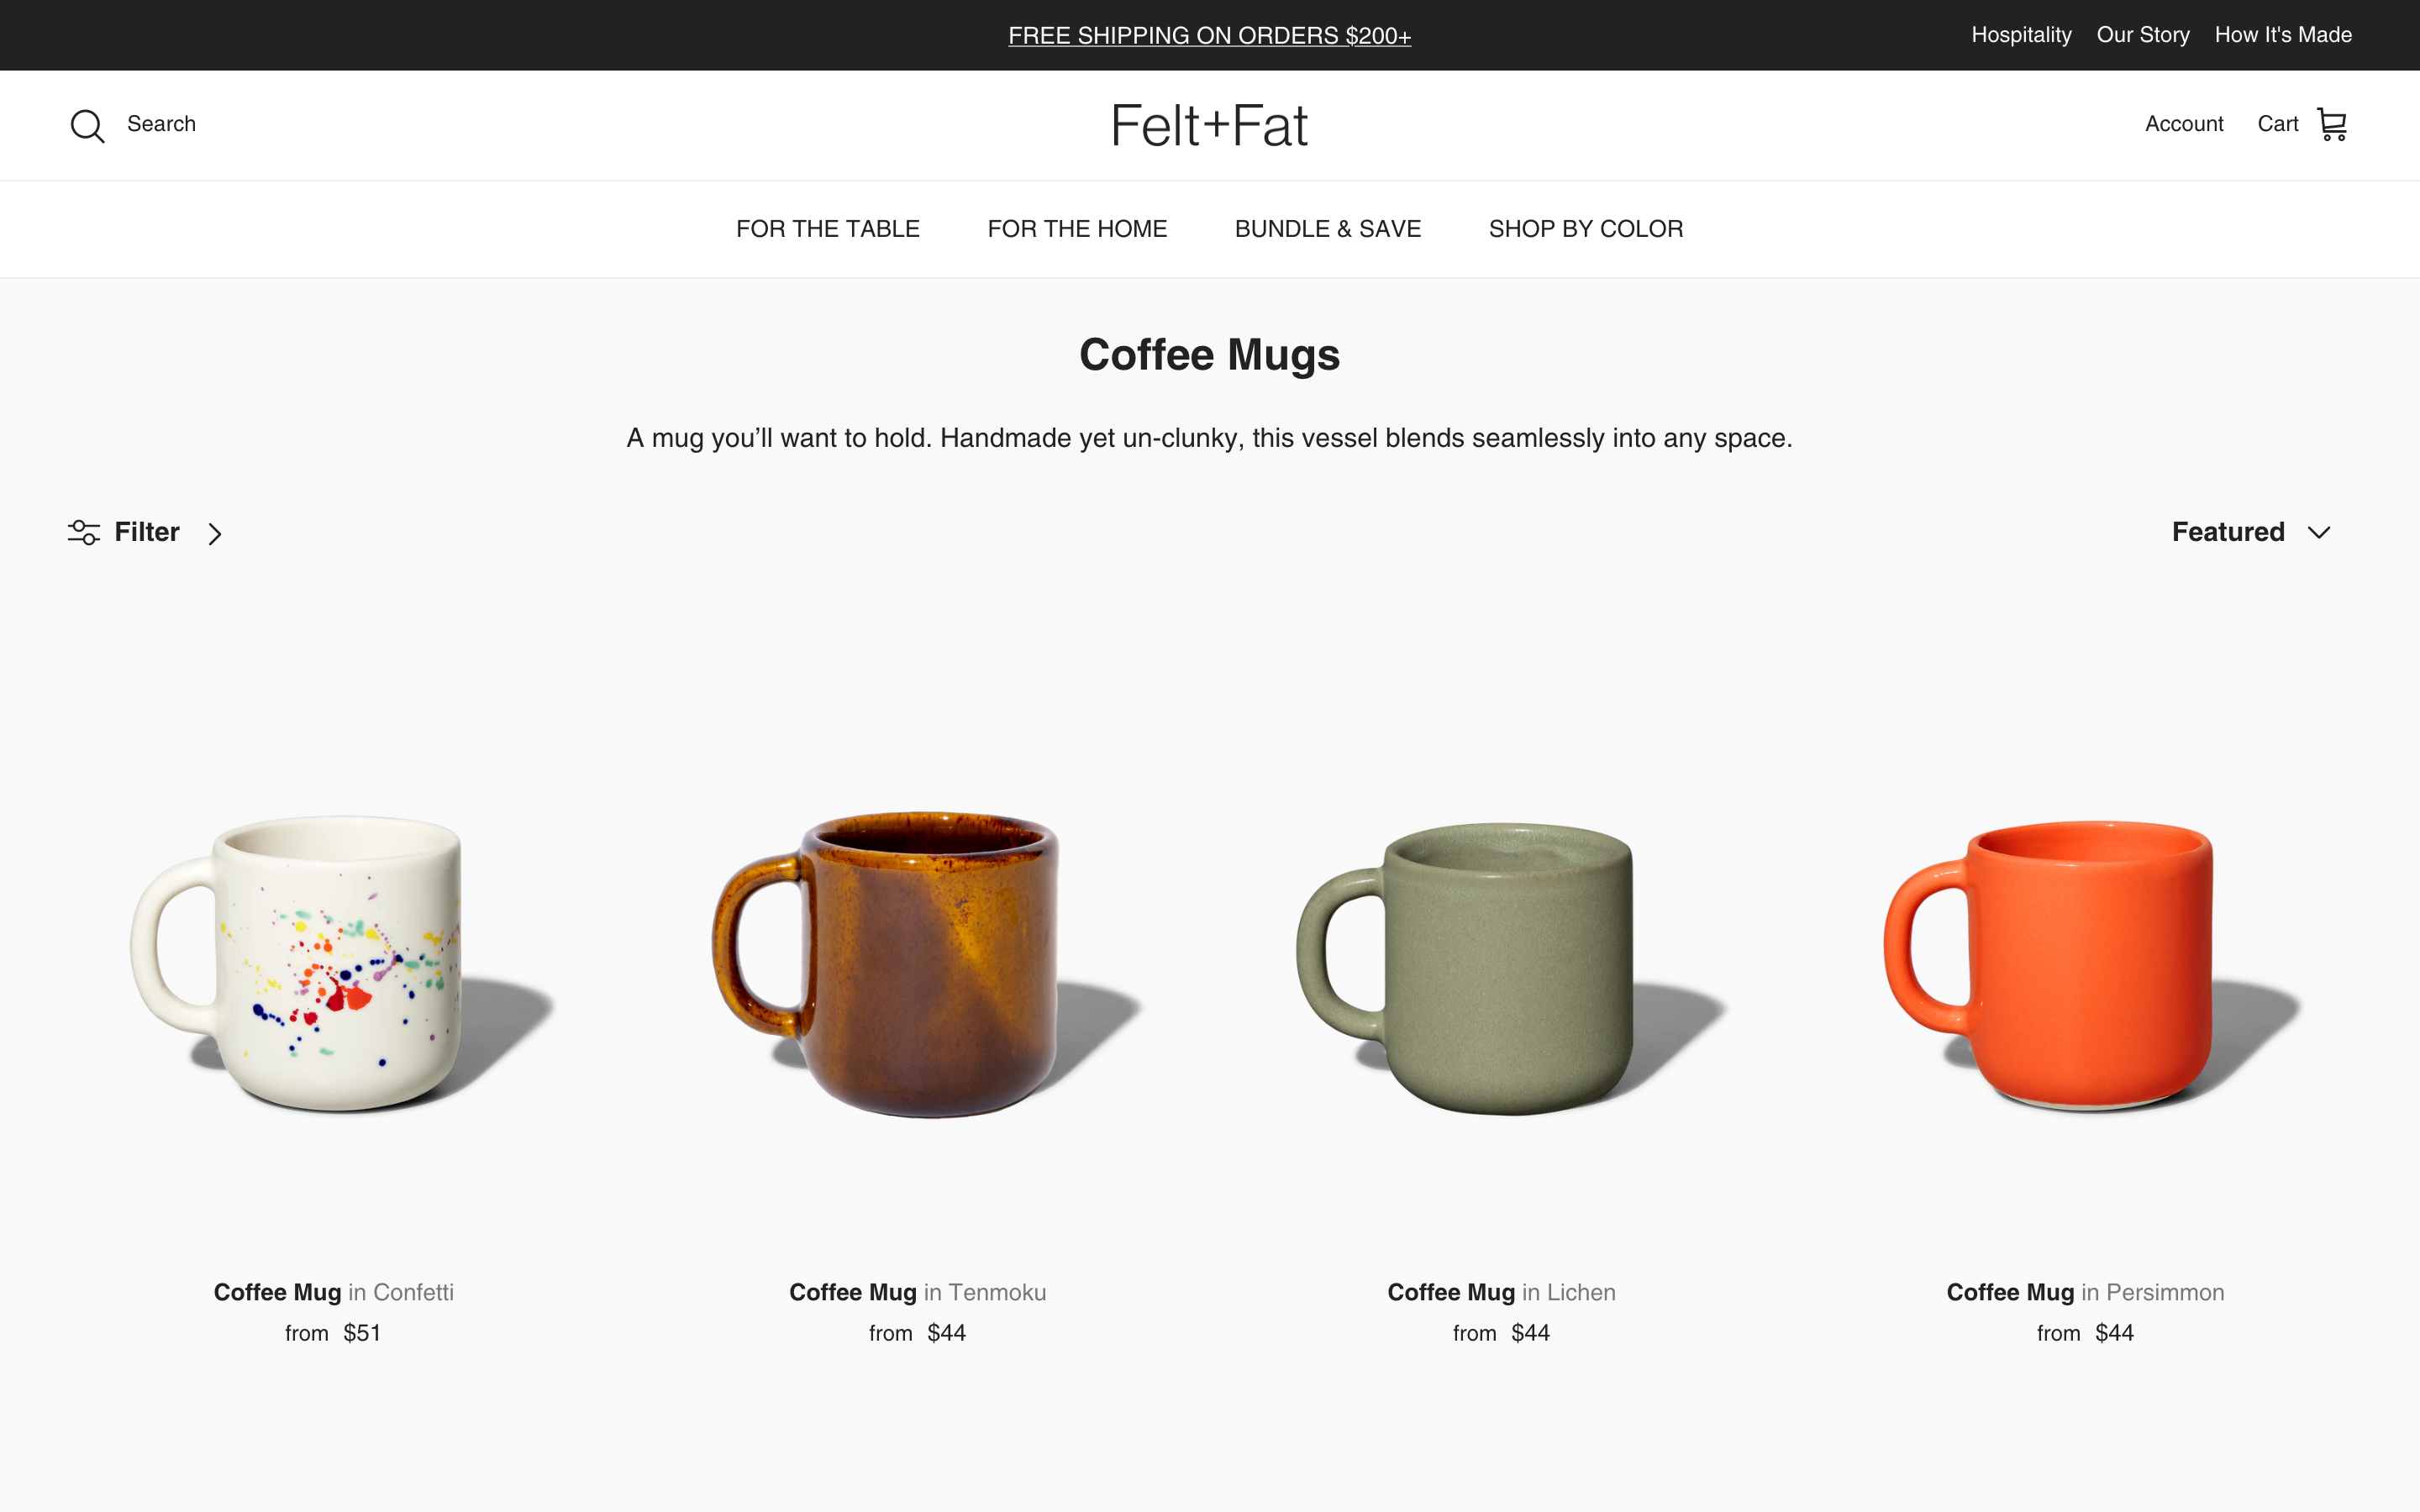Expand the Filter panel chevron
This screenshot has height=1512, width=2420.
pos(215,533)
